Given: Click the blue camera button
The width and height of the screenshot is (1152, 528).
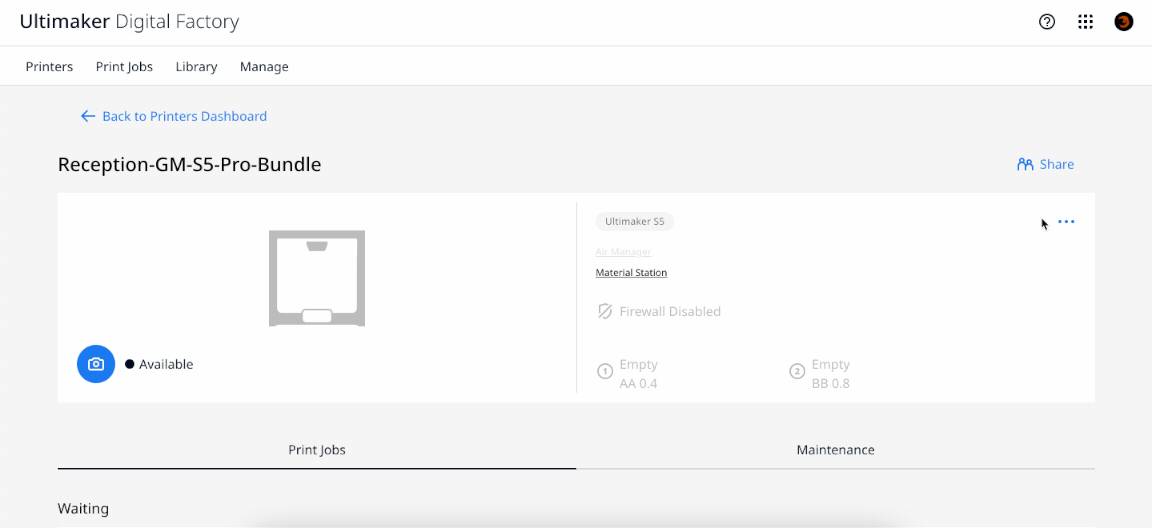Looking at the screenshot, I should [96, 364].
